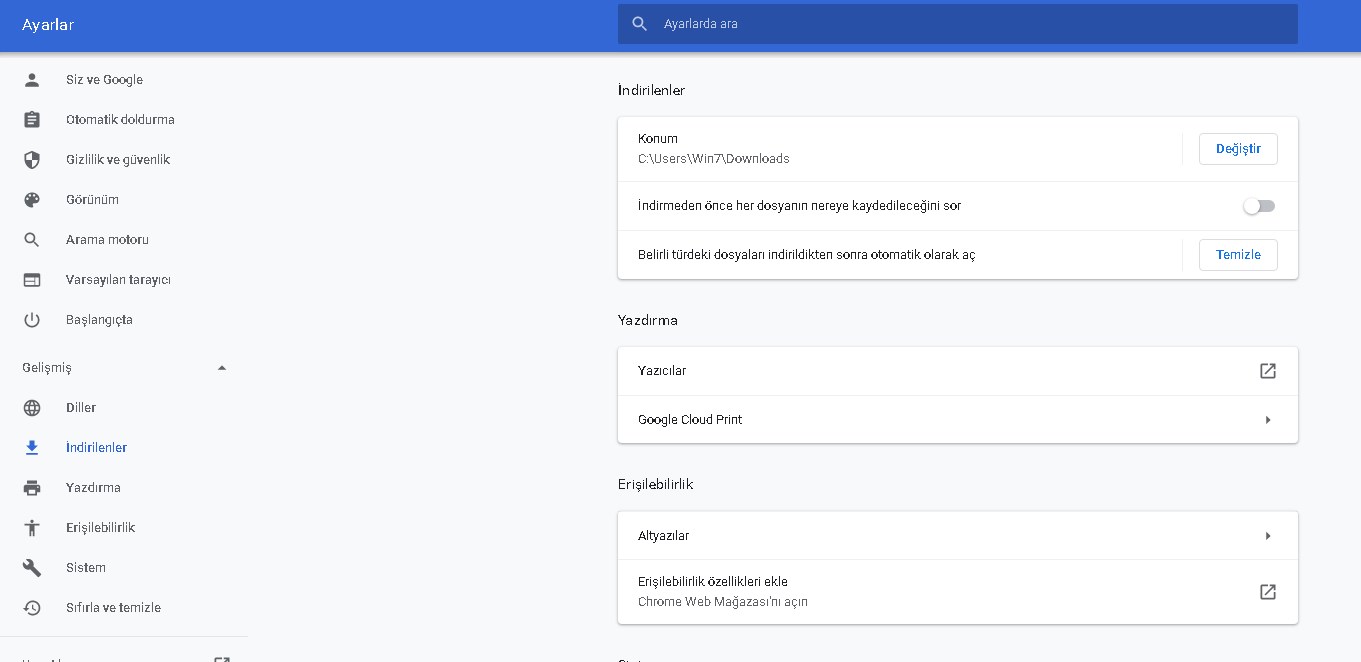Expand the Altyazılar row arrow
1361x662 pixels.
tap(1268, 536)
